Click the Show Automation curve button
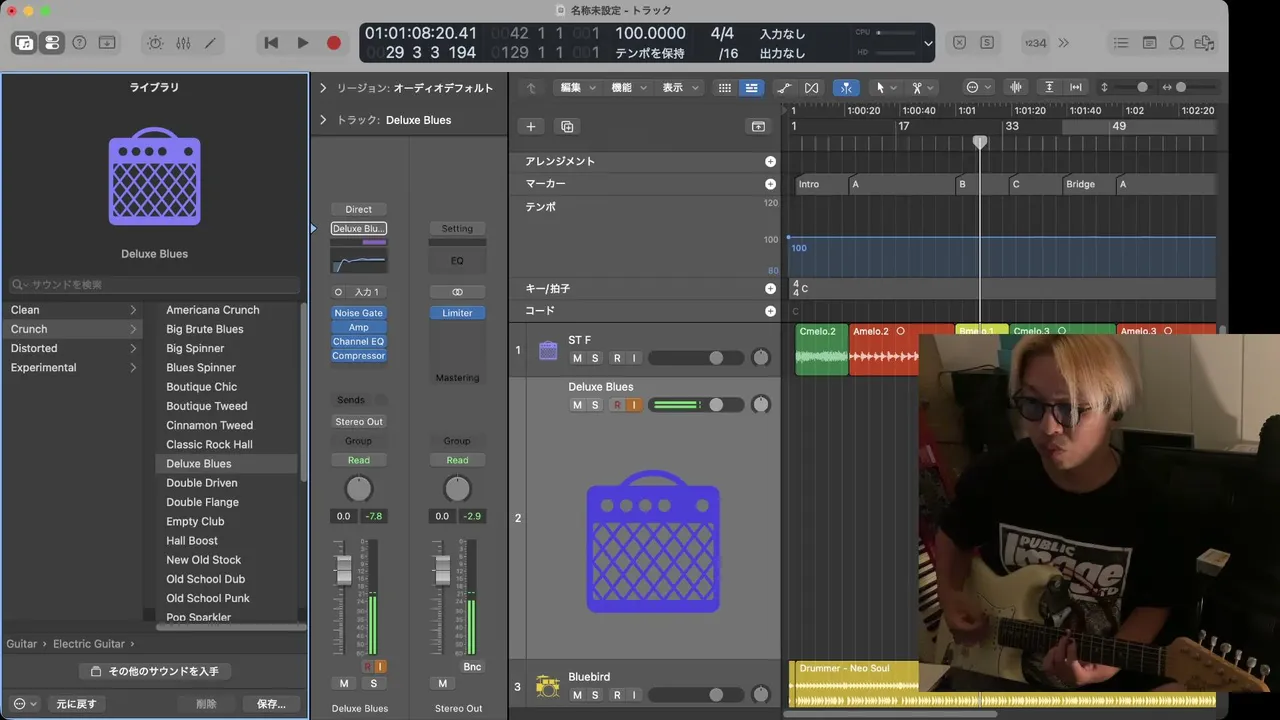This screenshot has height=720, width=1280. click(785, 88)
